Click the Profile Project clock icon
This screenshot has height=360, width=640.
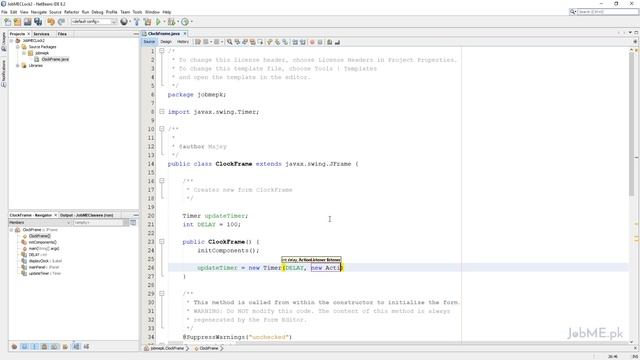pos(185,22)
